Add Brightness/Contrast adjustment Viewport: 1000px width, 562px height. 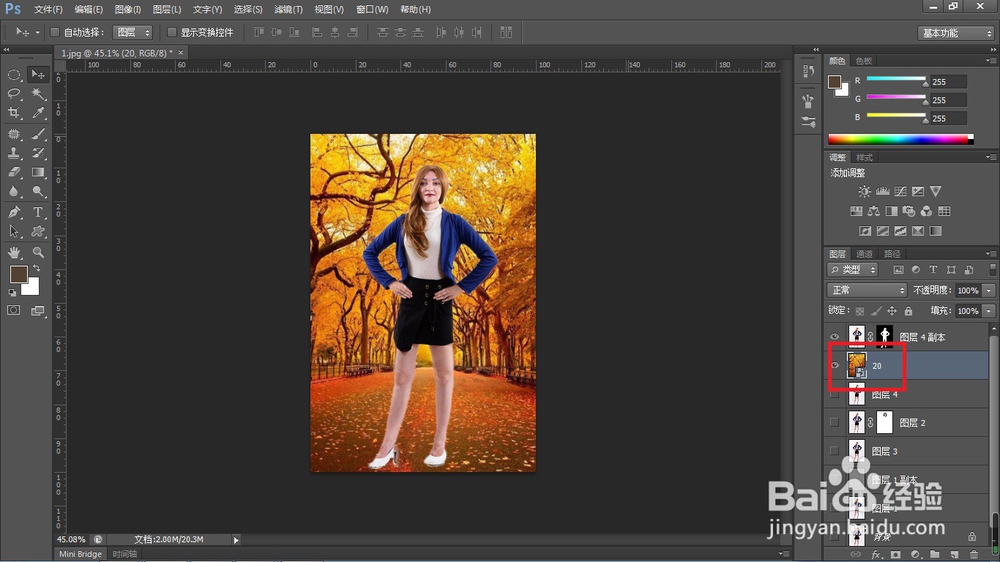coord(864,191)
